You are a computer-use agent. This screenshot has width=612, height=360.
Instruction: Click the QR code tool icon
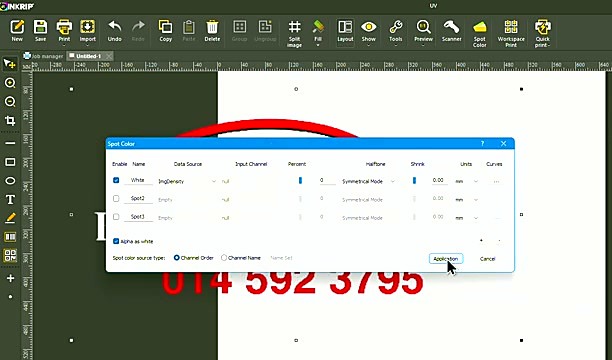pyautogui.click(x=10, y=255)
